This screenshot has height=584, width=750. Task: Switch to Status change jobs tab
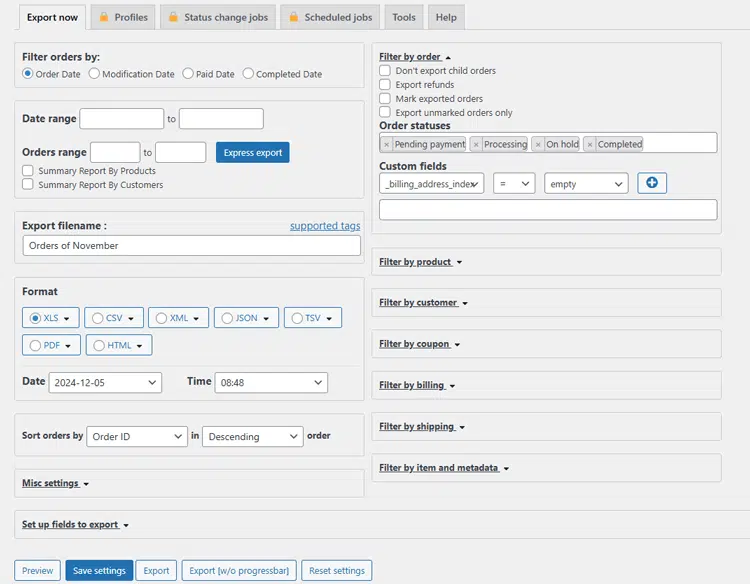coord(218,17)
